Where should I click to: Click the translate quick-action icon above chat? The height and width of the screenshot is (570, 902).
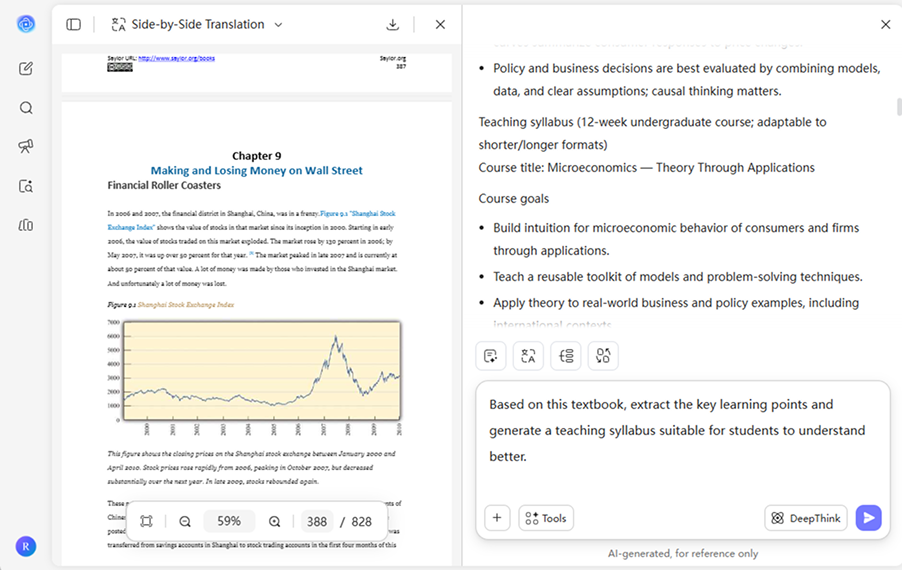[528, 355]
